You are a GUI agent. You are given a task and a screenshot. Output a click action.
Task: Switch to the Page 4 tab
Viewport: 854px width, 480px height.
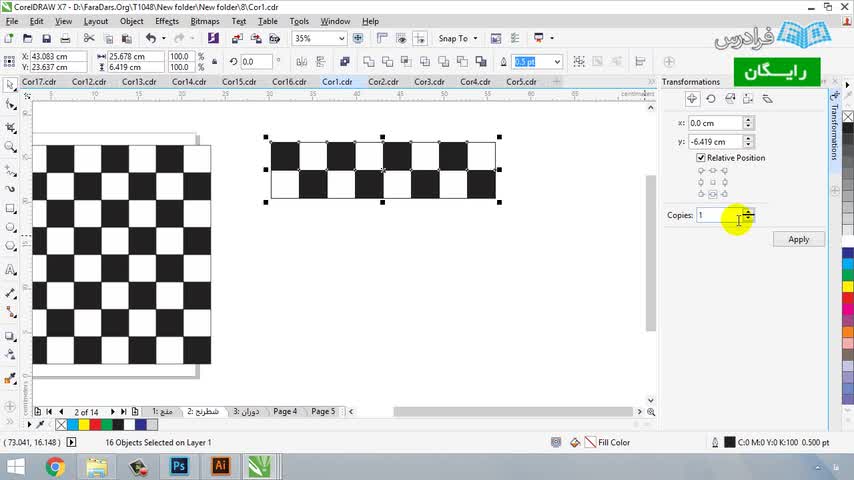(285, 411)
